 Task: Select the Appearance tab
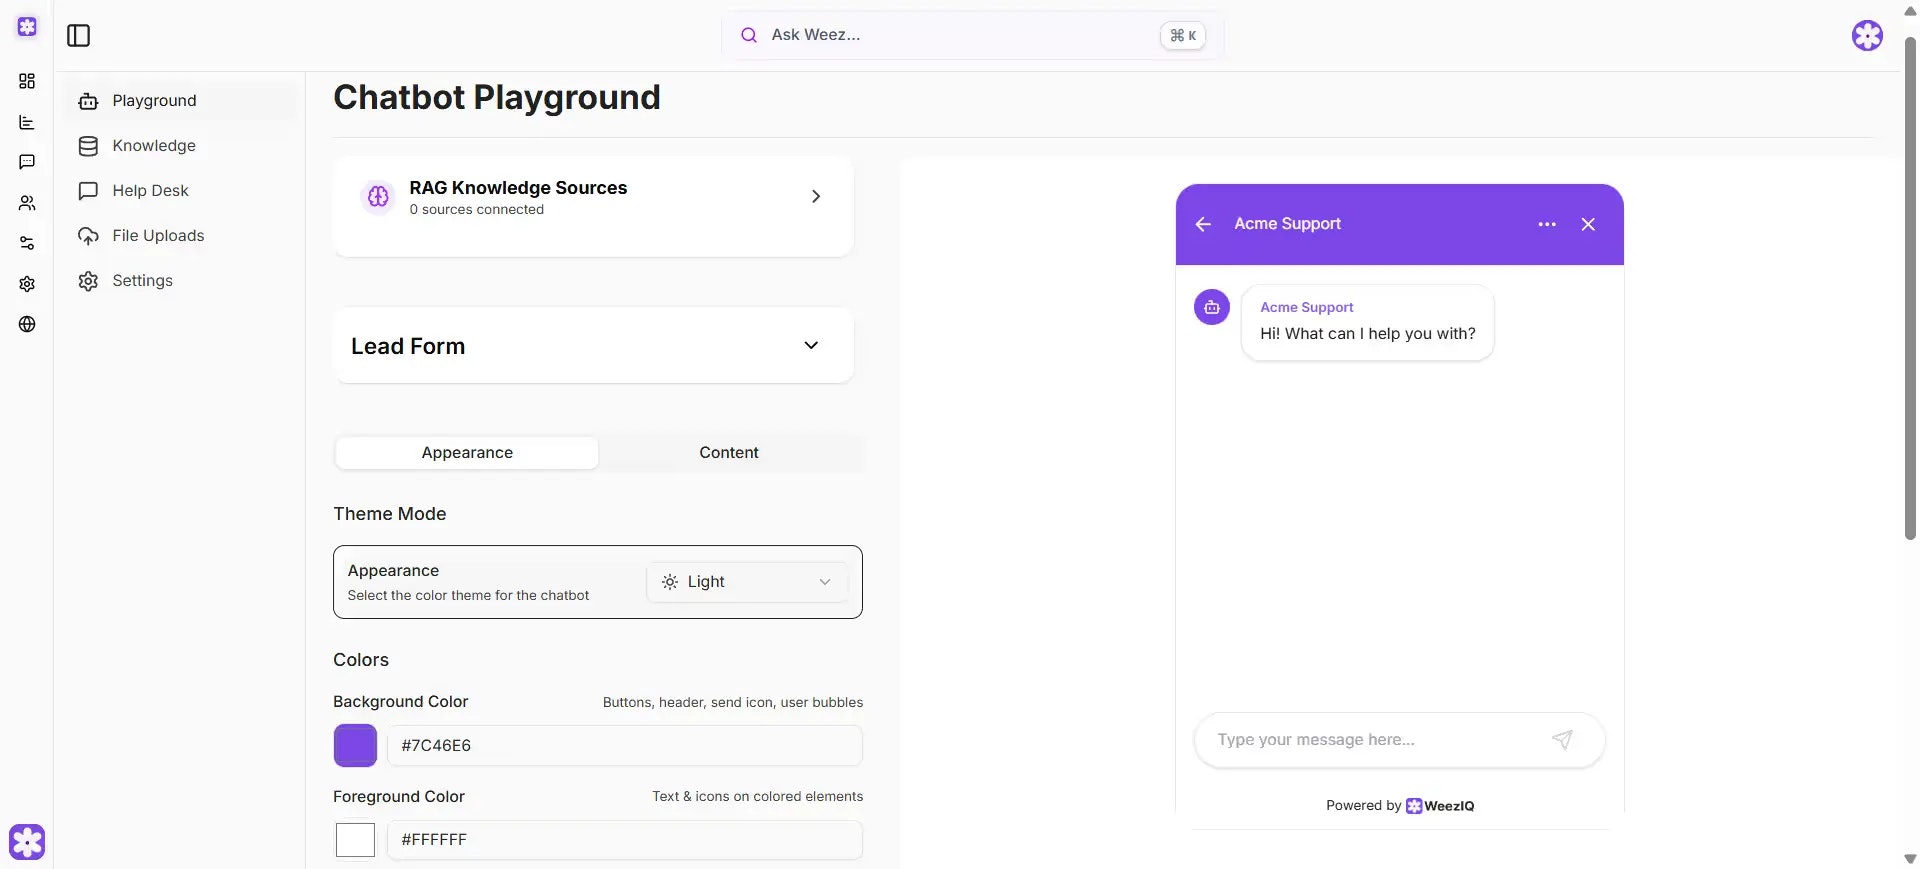pyautogui.click(x=467, y=453)
